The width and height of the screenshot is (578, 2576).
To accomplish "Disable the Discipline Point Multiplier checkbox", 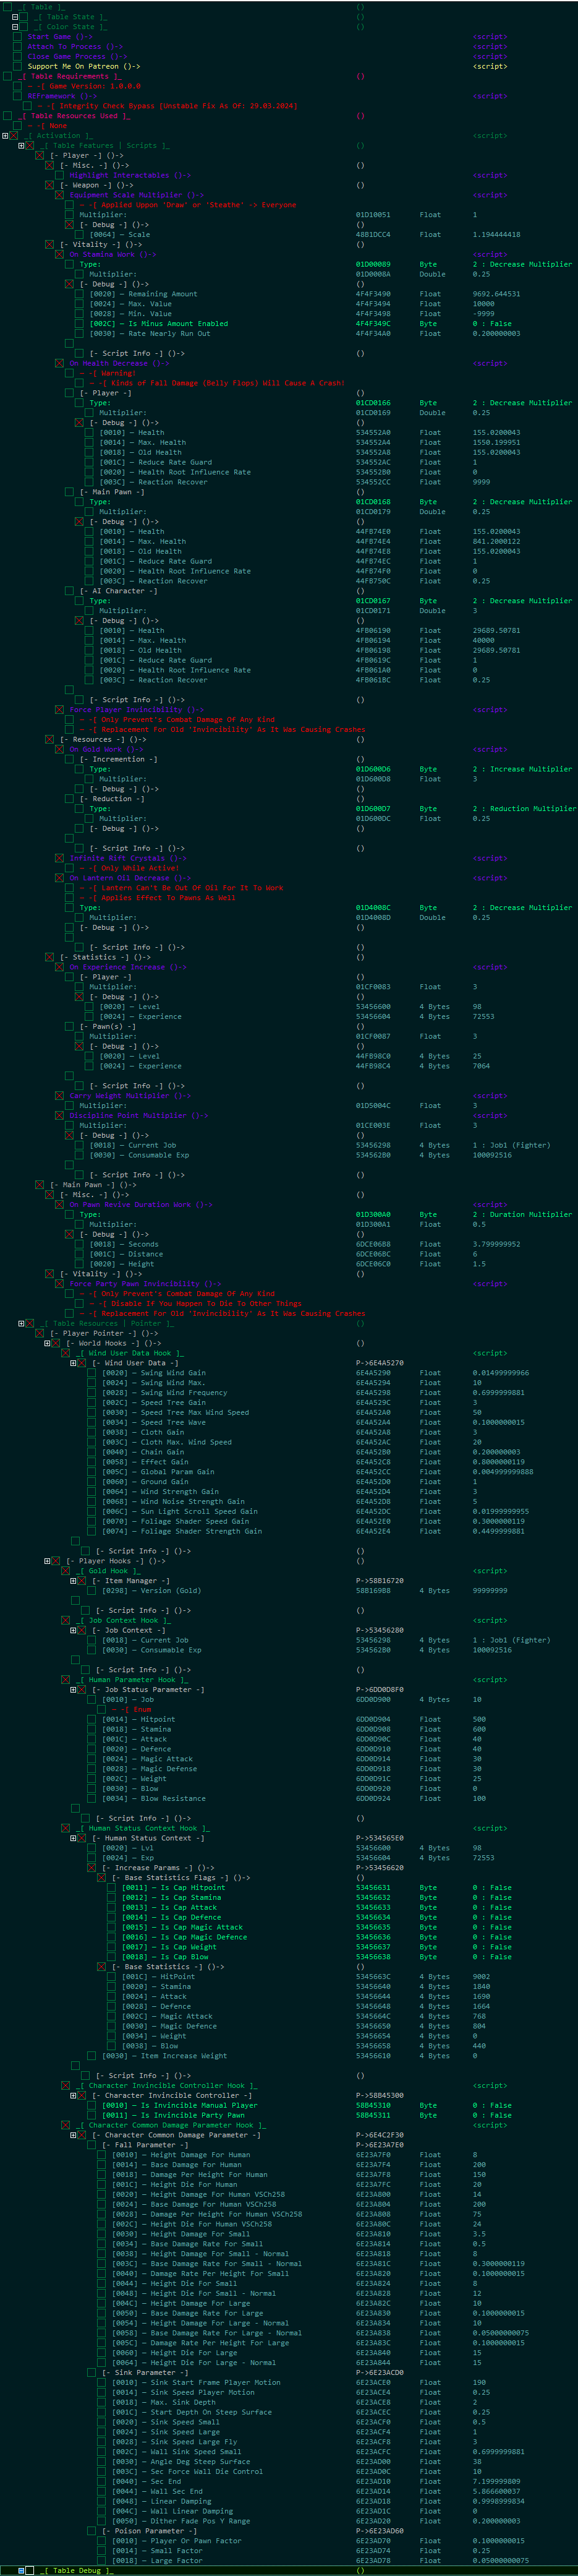I will [59, 1115].
